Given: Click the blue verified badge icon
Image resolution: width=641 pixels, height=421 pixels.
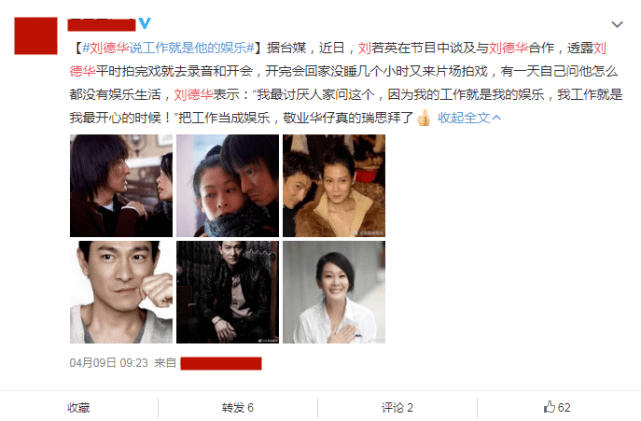Looking at the screenshot, I should point(144,23).
